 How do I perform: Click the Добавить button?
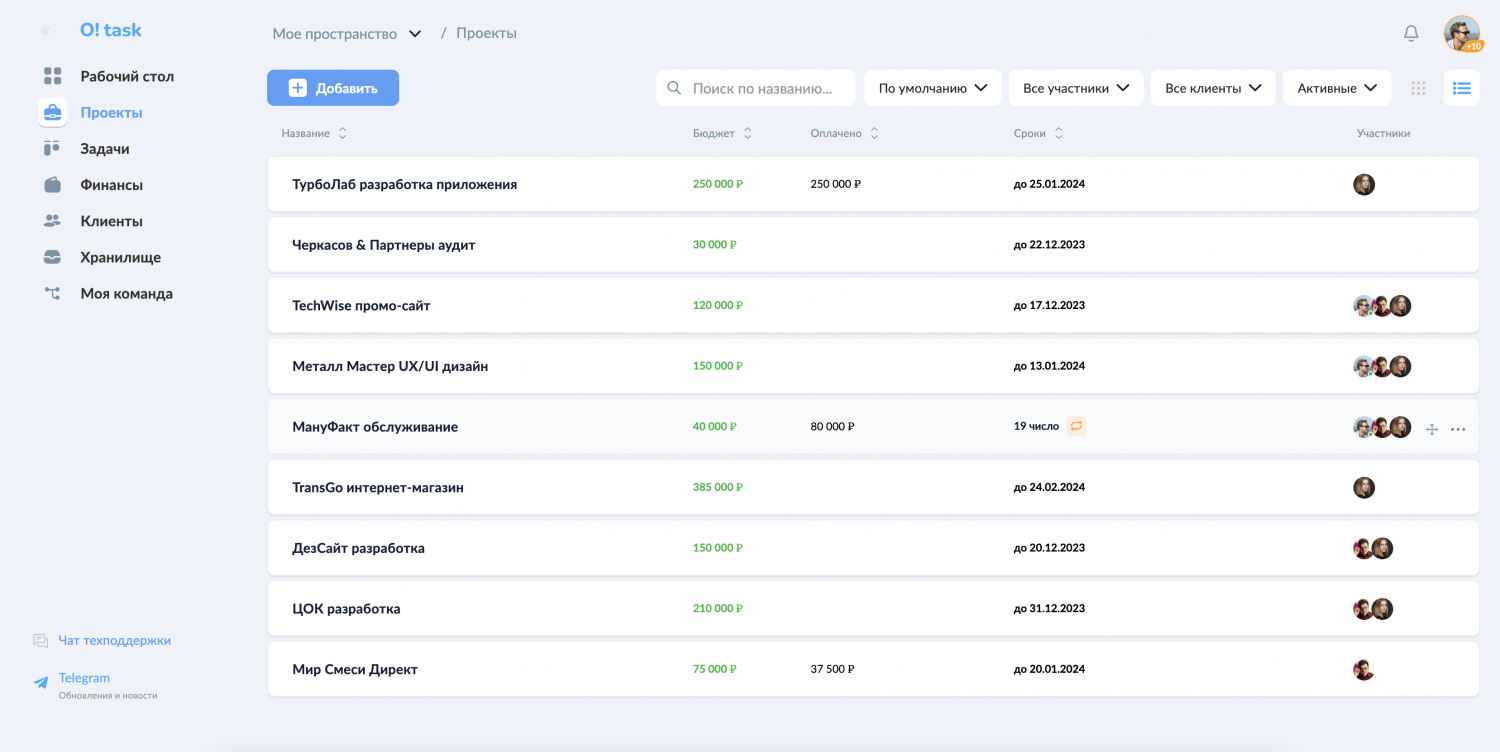click(333, 88)
